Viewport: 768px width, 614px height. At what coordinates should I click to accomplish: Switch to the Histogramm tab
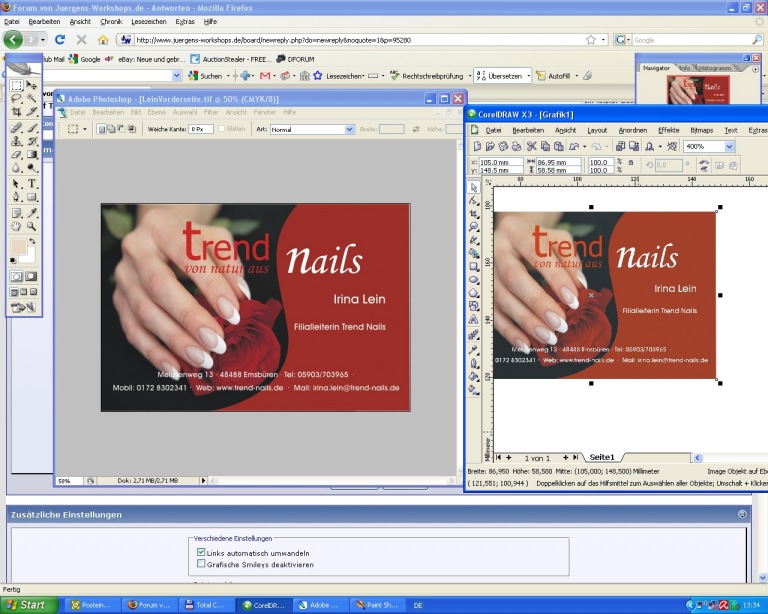coord(716,68)
